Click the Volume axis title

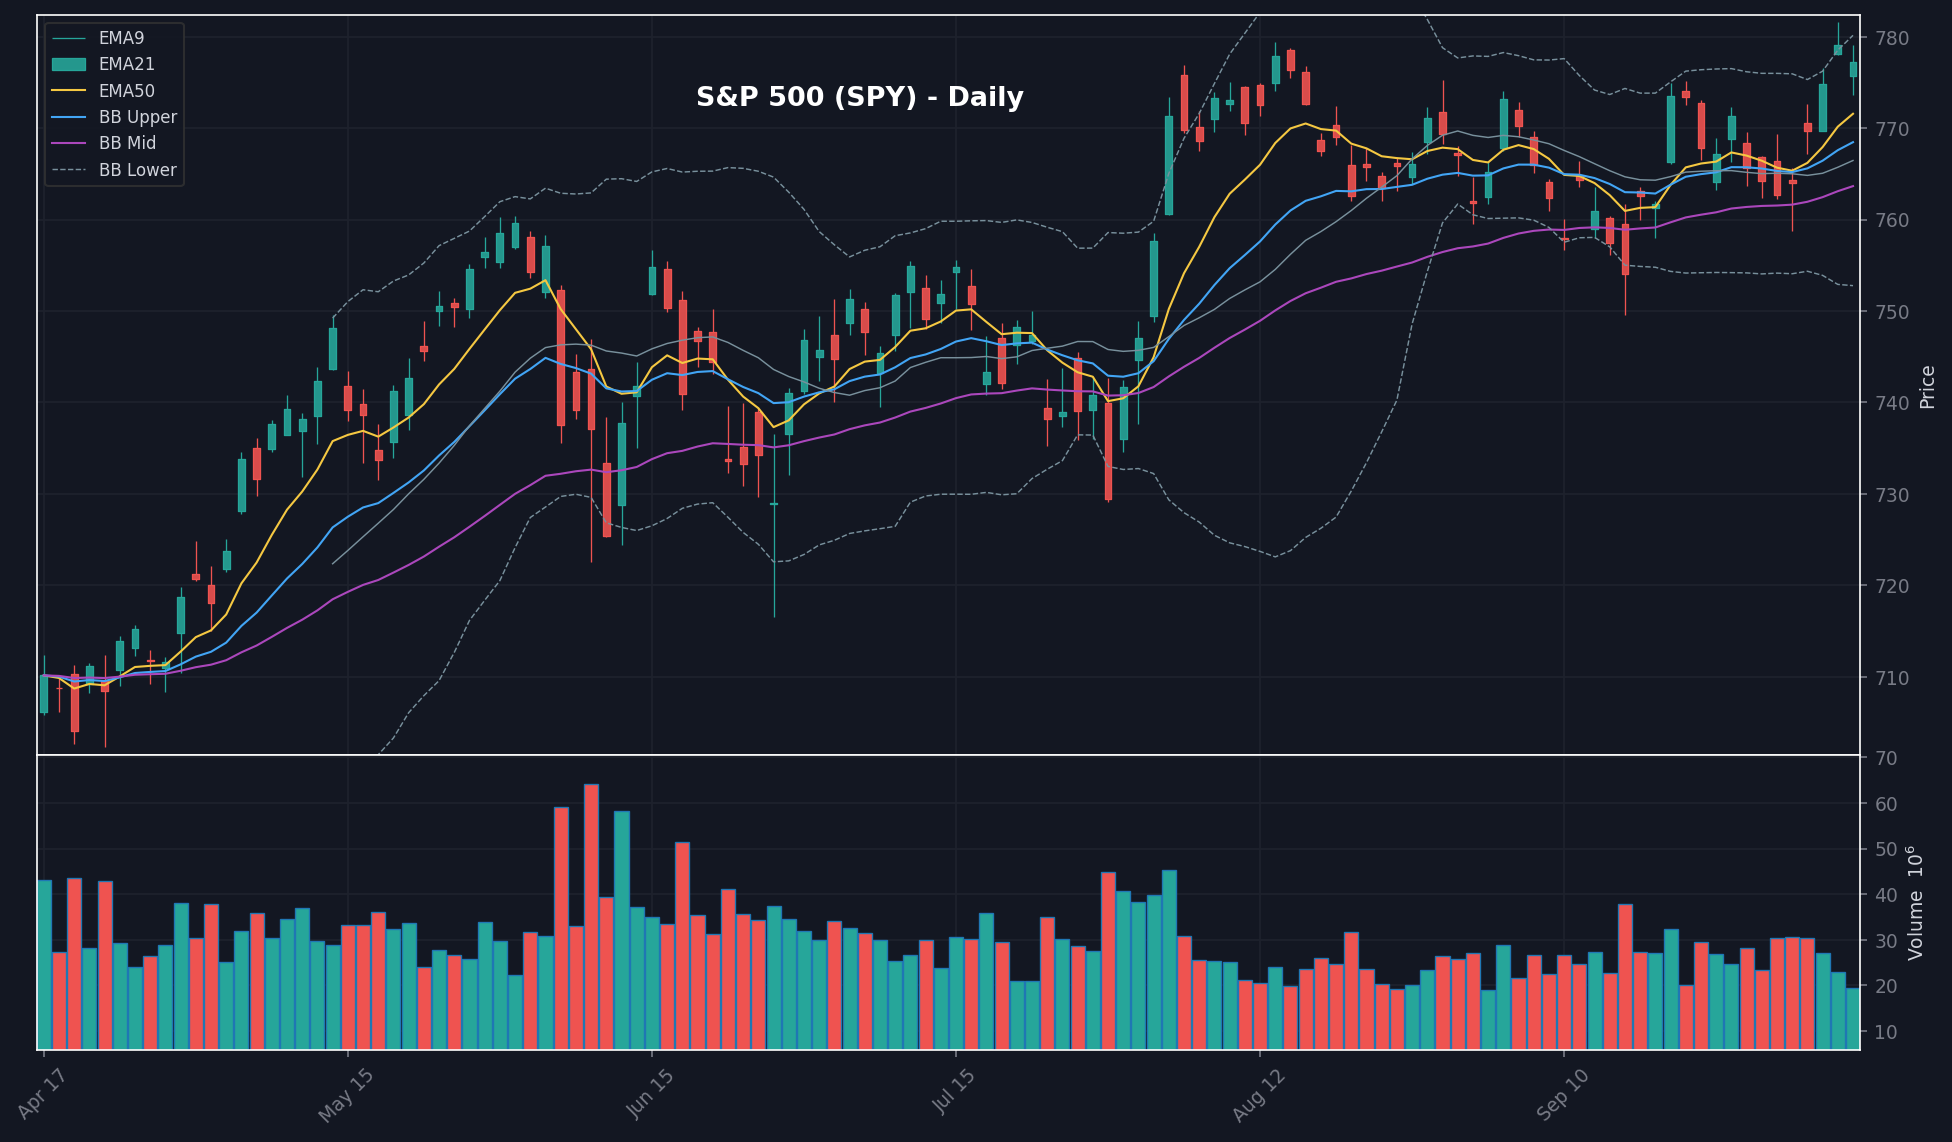(1915, 903)
